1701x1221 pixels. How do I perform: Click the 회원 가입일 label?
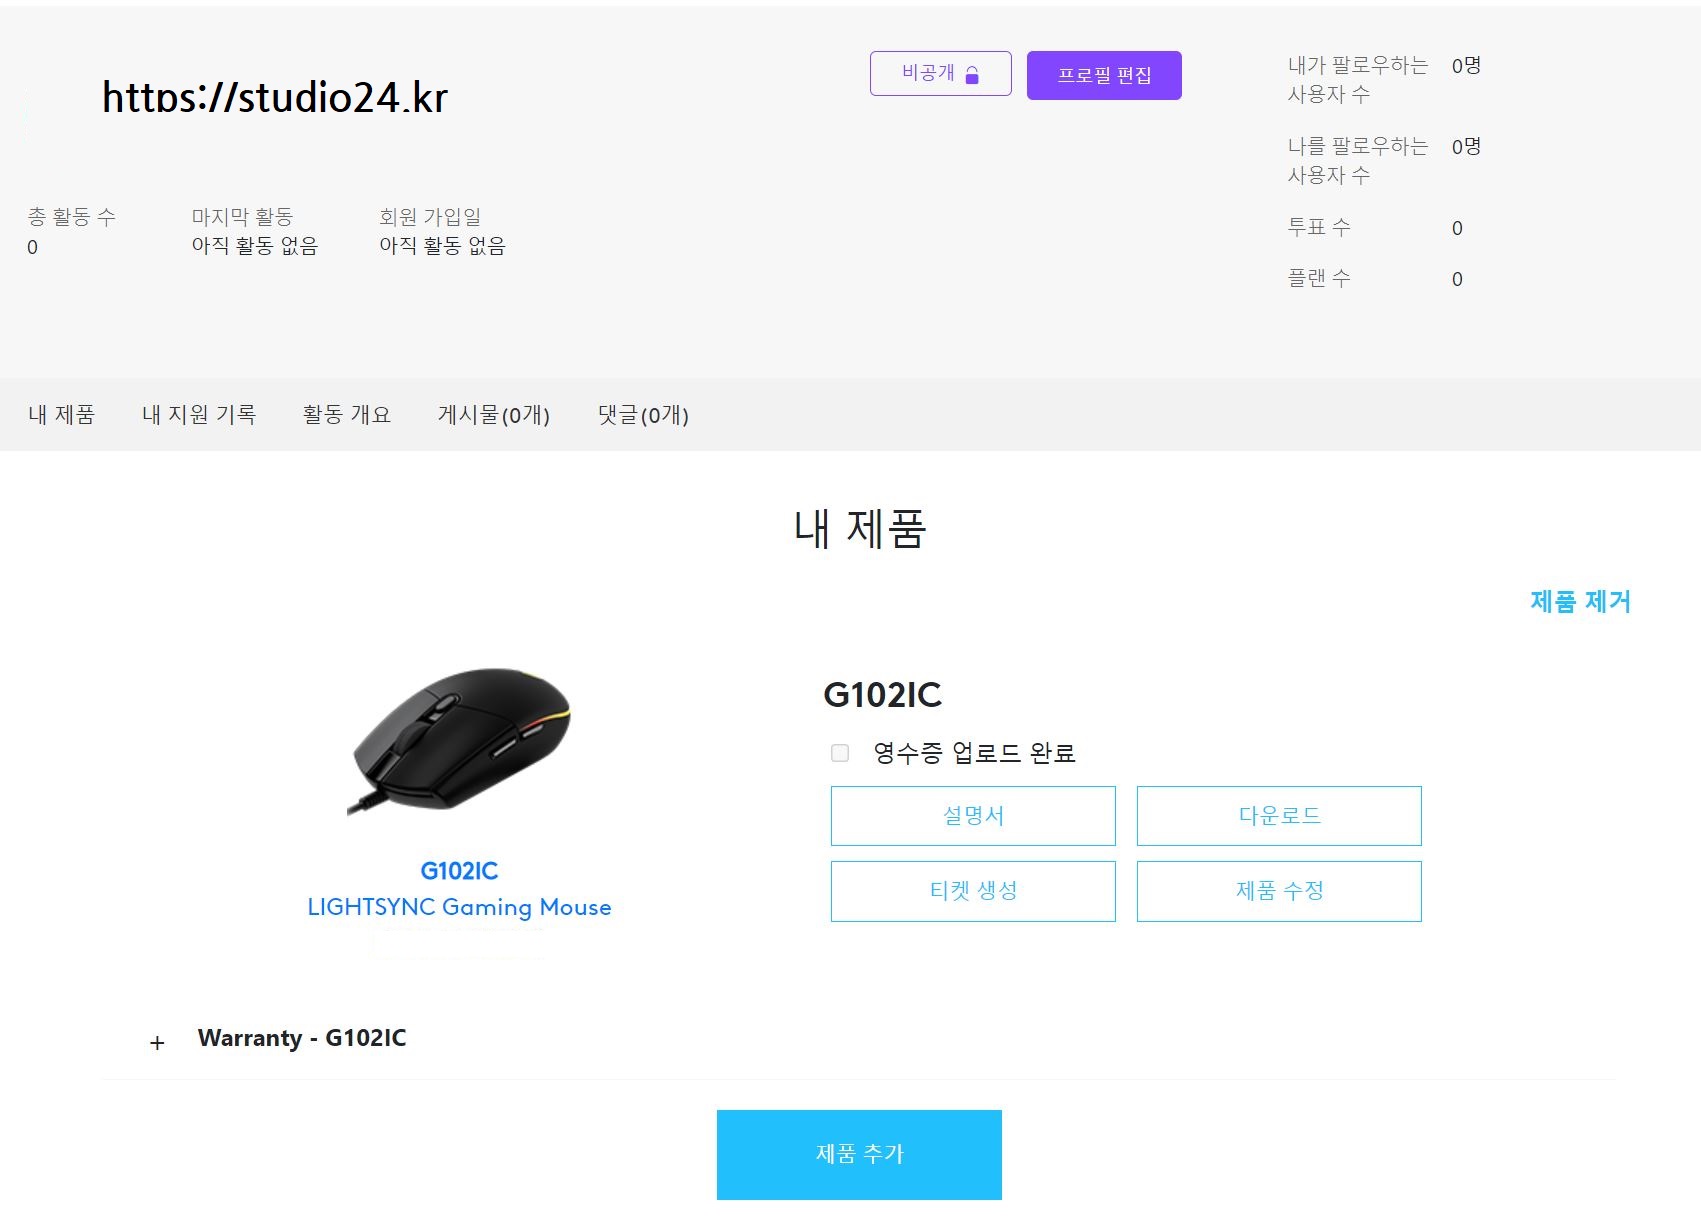pos(430,217)
